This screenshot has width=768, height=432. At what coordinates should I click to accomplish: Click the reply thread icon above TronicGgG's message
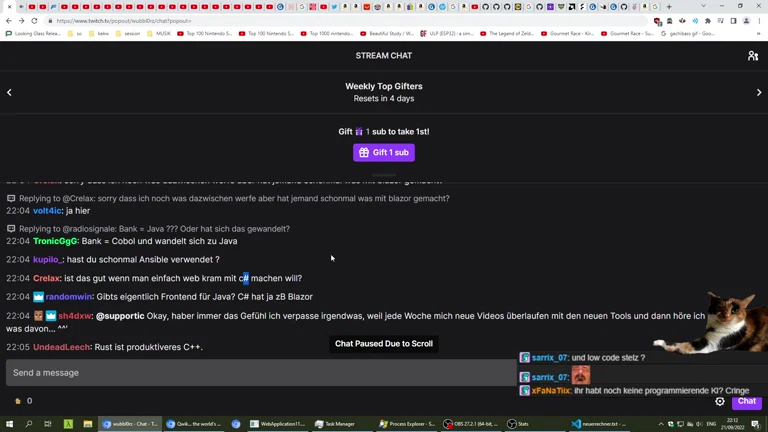(x=11, y=229)
